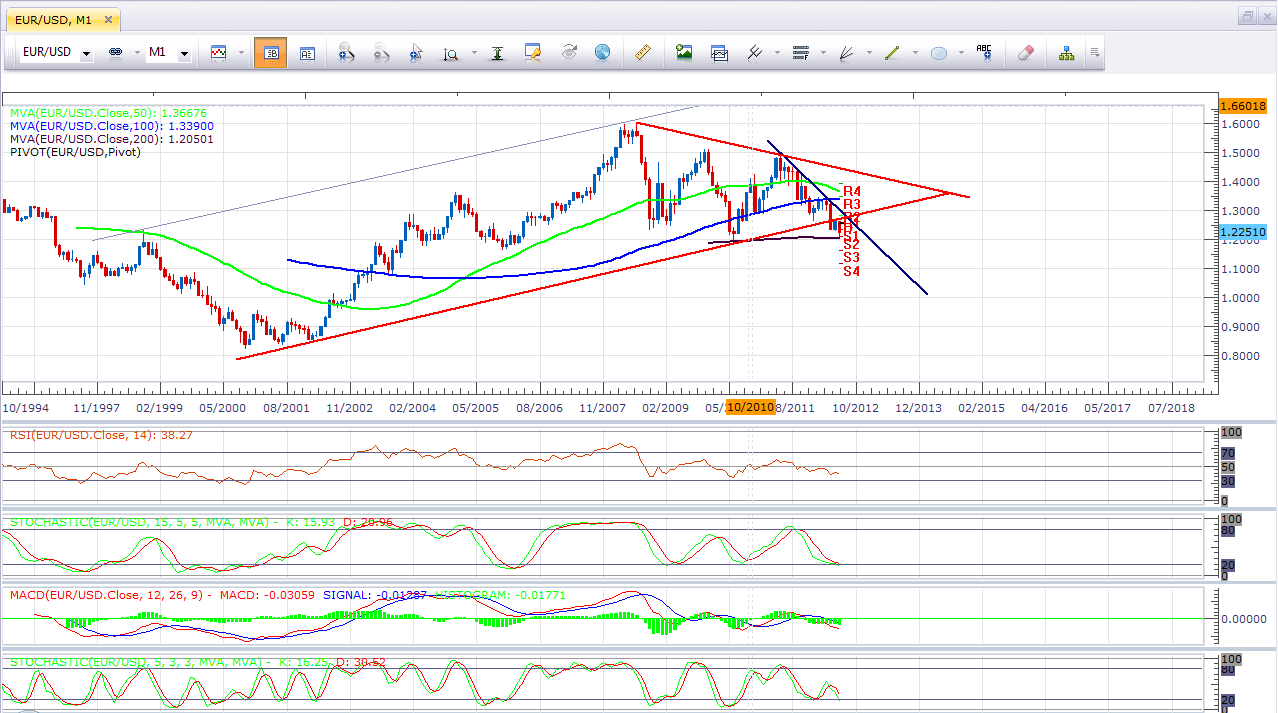Click the 1.0000 price axis label
Screen dimensions: 1278x713
(1241, 298)
